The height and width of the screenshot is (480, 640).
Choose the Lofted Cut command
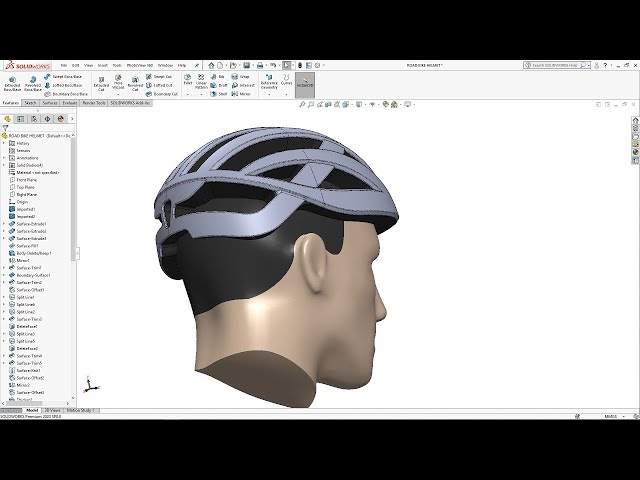160,85
